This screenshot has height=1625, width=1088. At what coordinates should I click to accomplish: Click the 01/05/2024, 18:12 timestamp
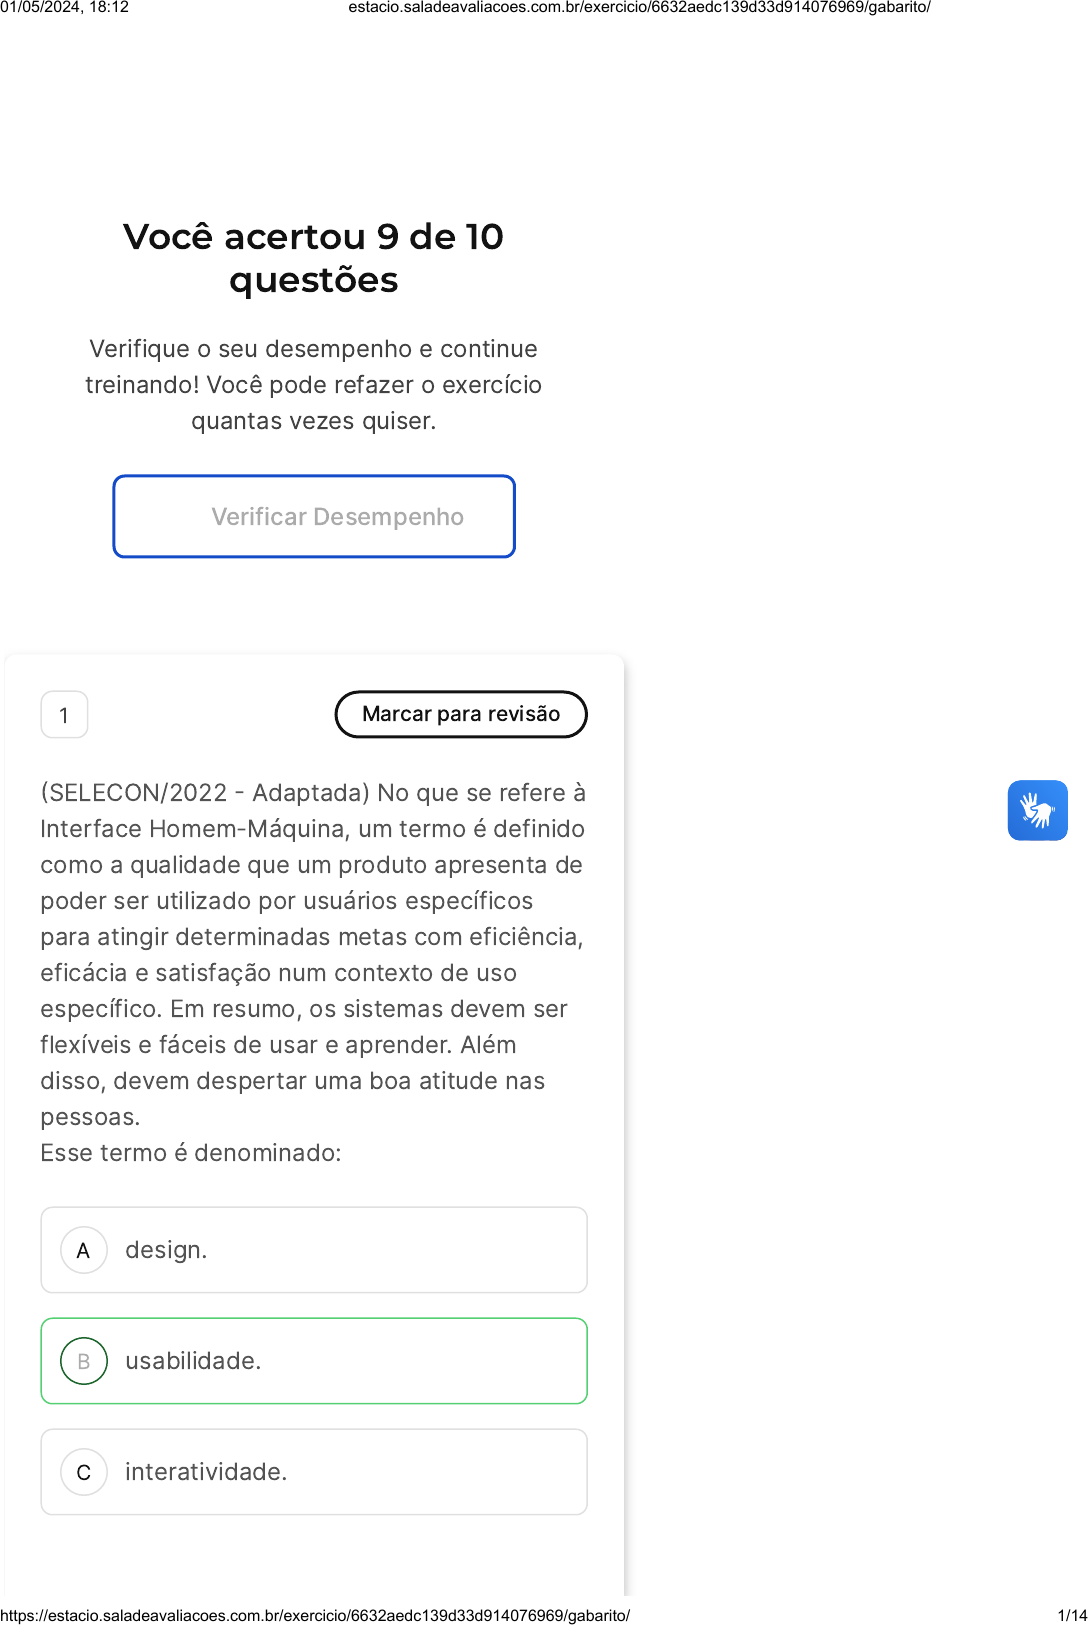click(65, 7)
